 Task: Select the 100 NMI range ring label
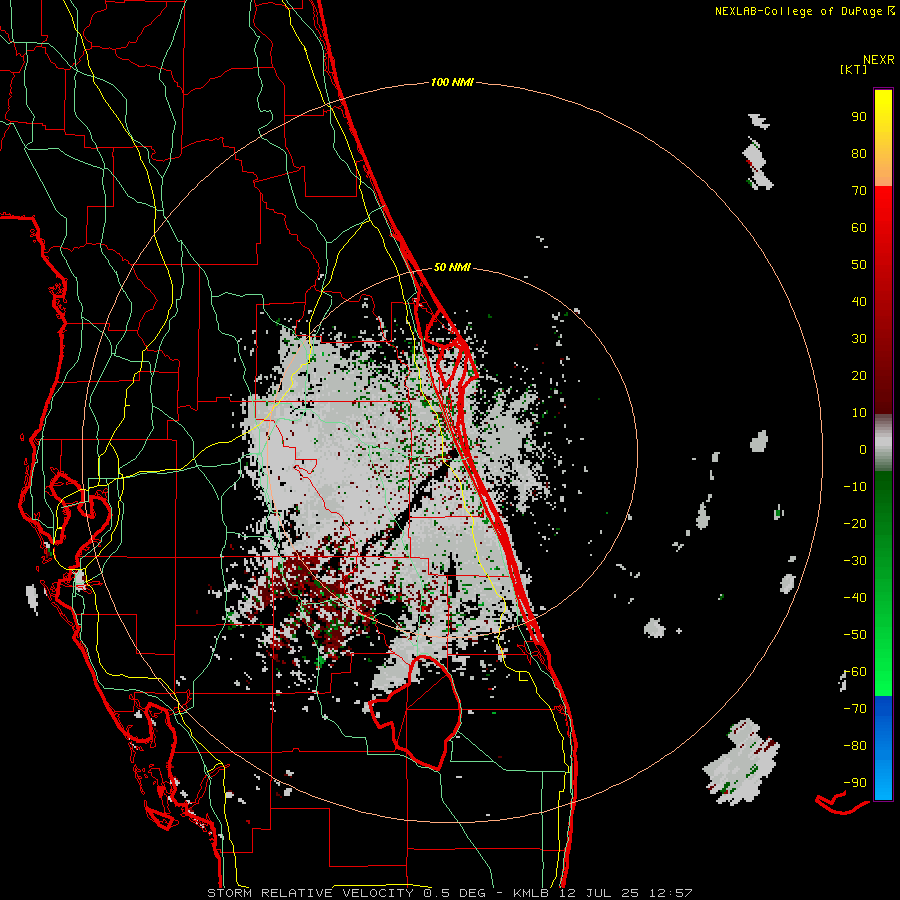pos(452,83)
